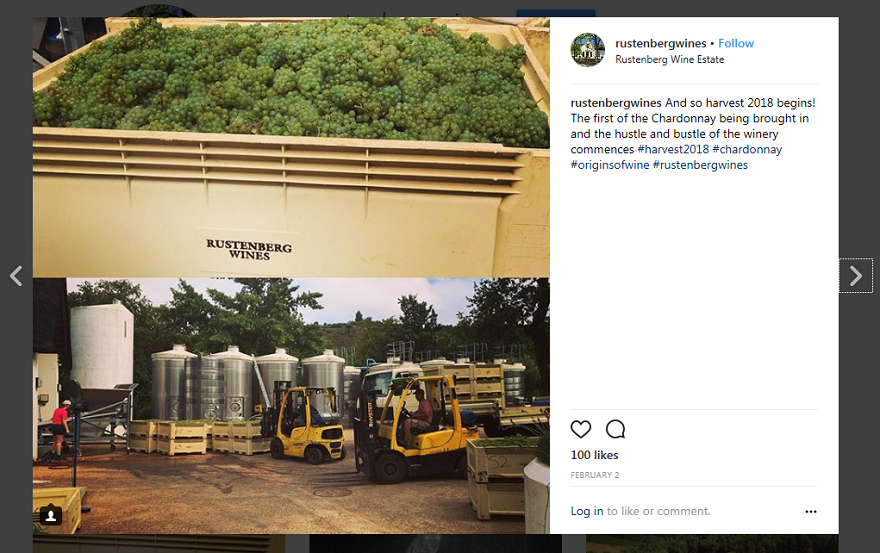The image size is (880, 553).
Task: Open comments via speech bubble icon
Action: 616,429
